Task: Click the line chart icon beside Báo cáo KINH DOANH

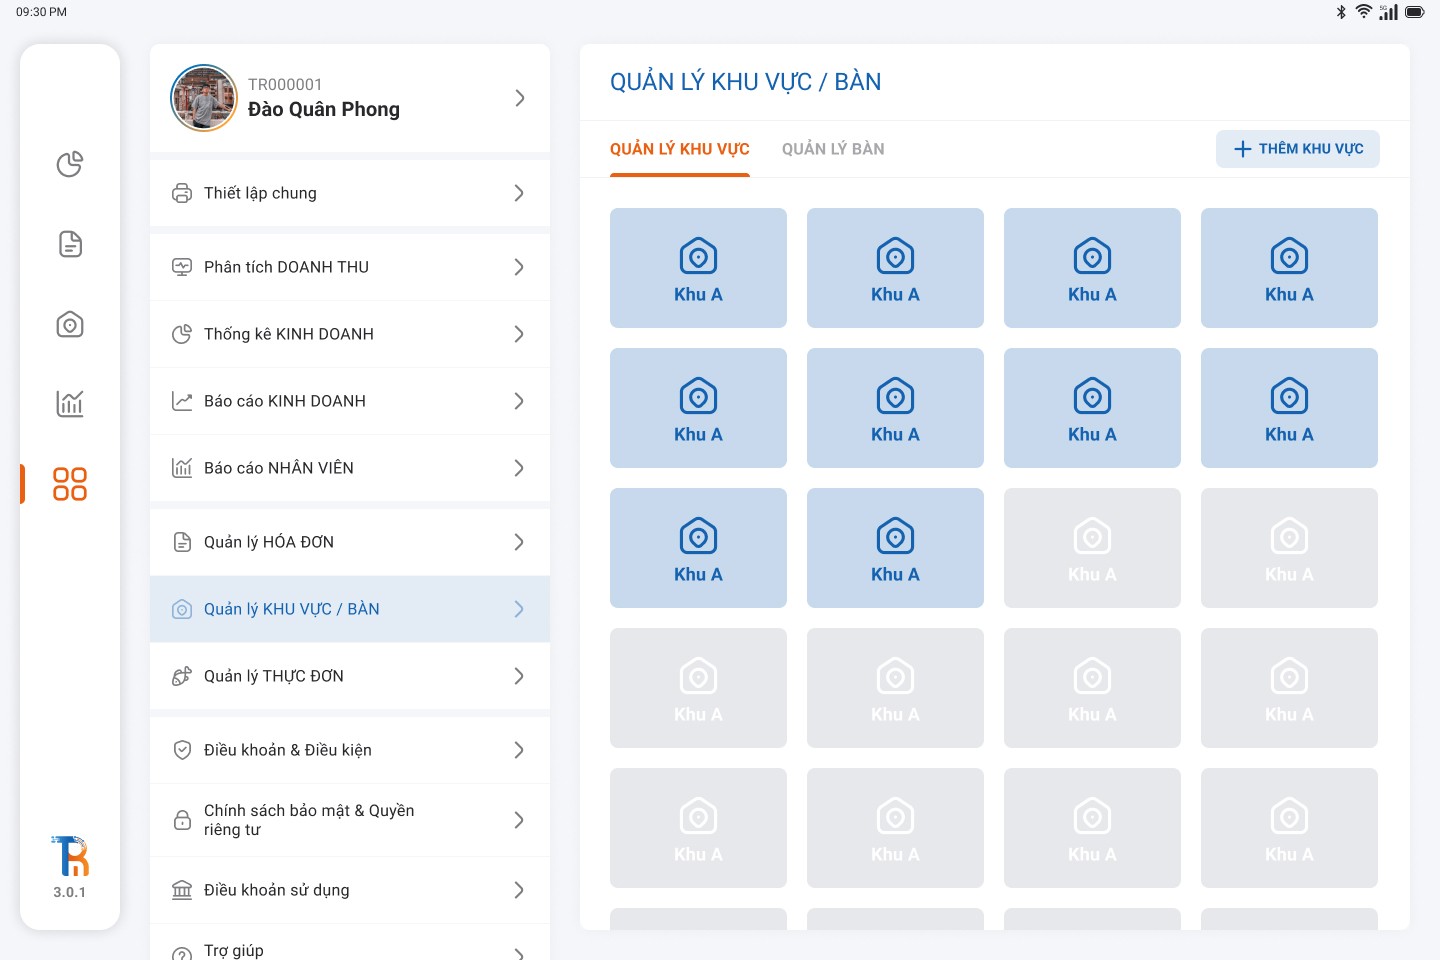Action: point(182,401)
